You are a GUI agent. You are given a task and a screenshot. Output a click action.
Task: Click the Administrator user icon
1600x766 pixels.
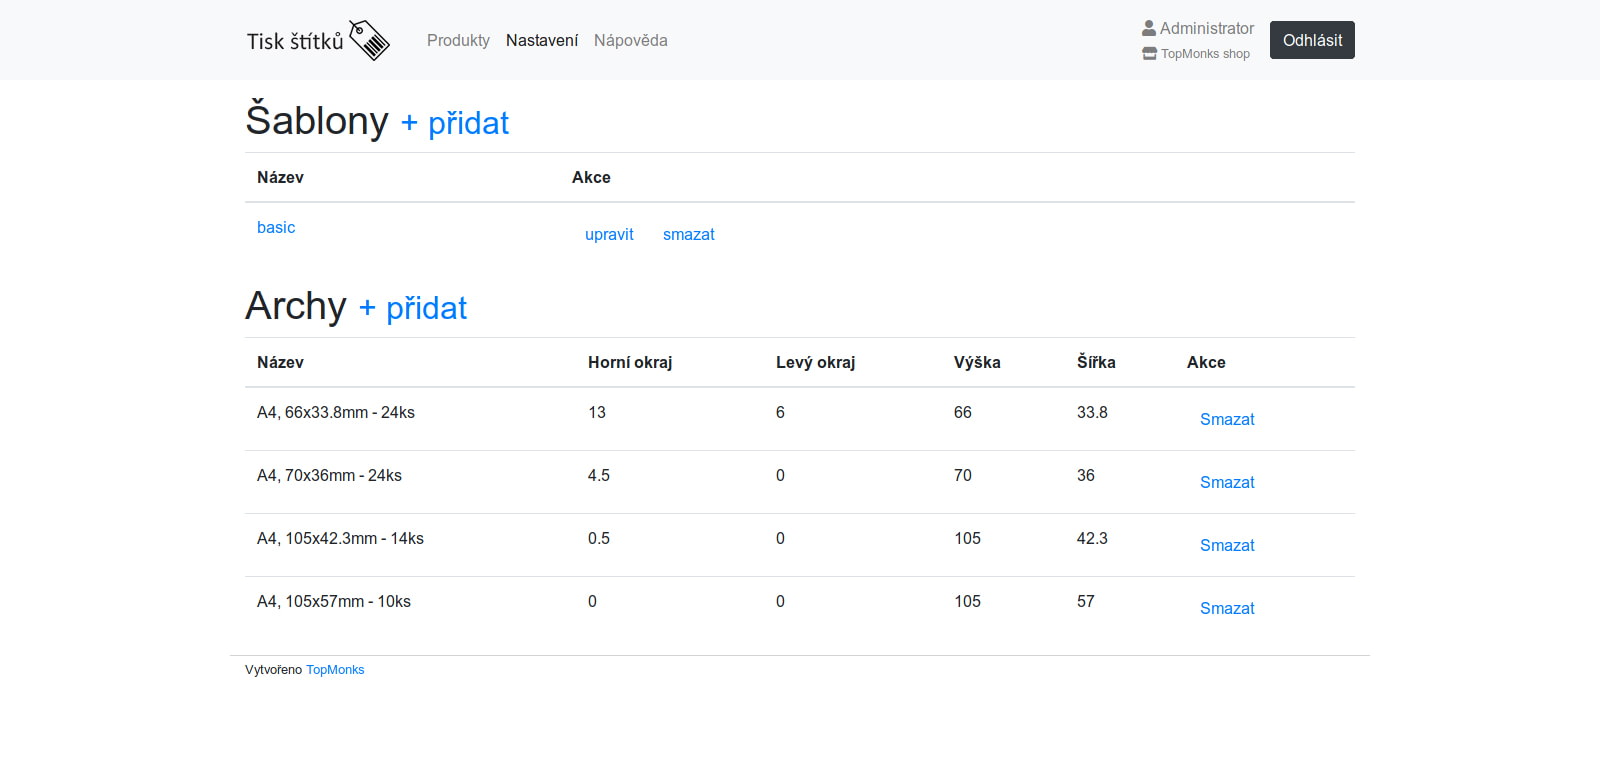coord(1149,28)
